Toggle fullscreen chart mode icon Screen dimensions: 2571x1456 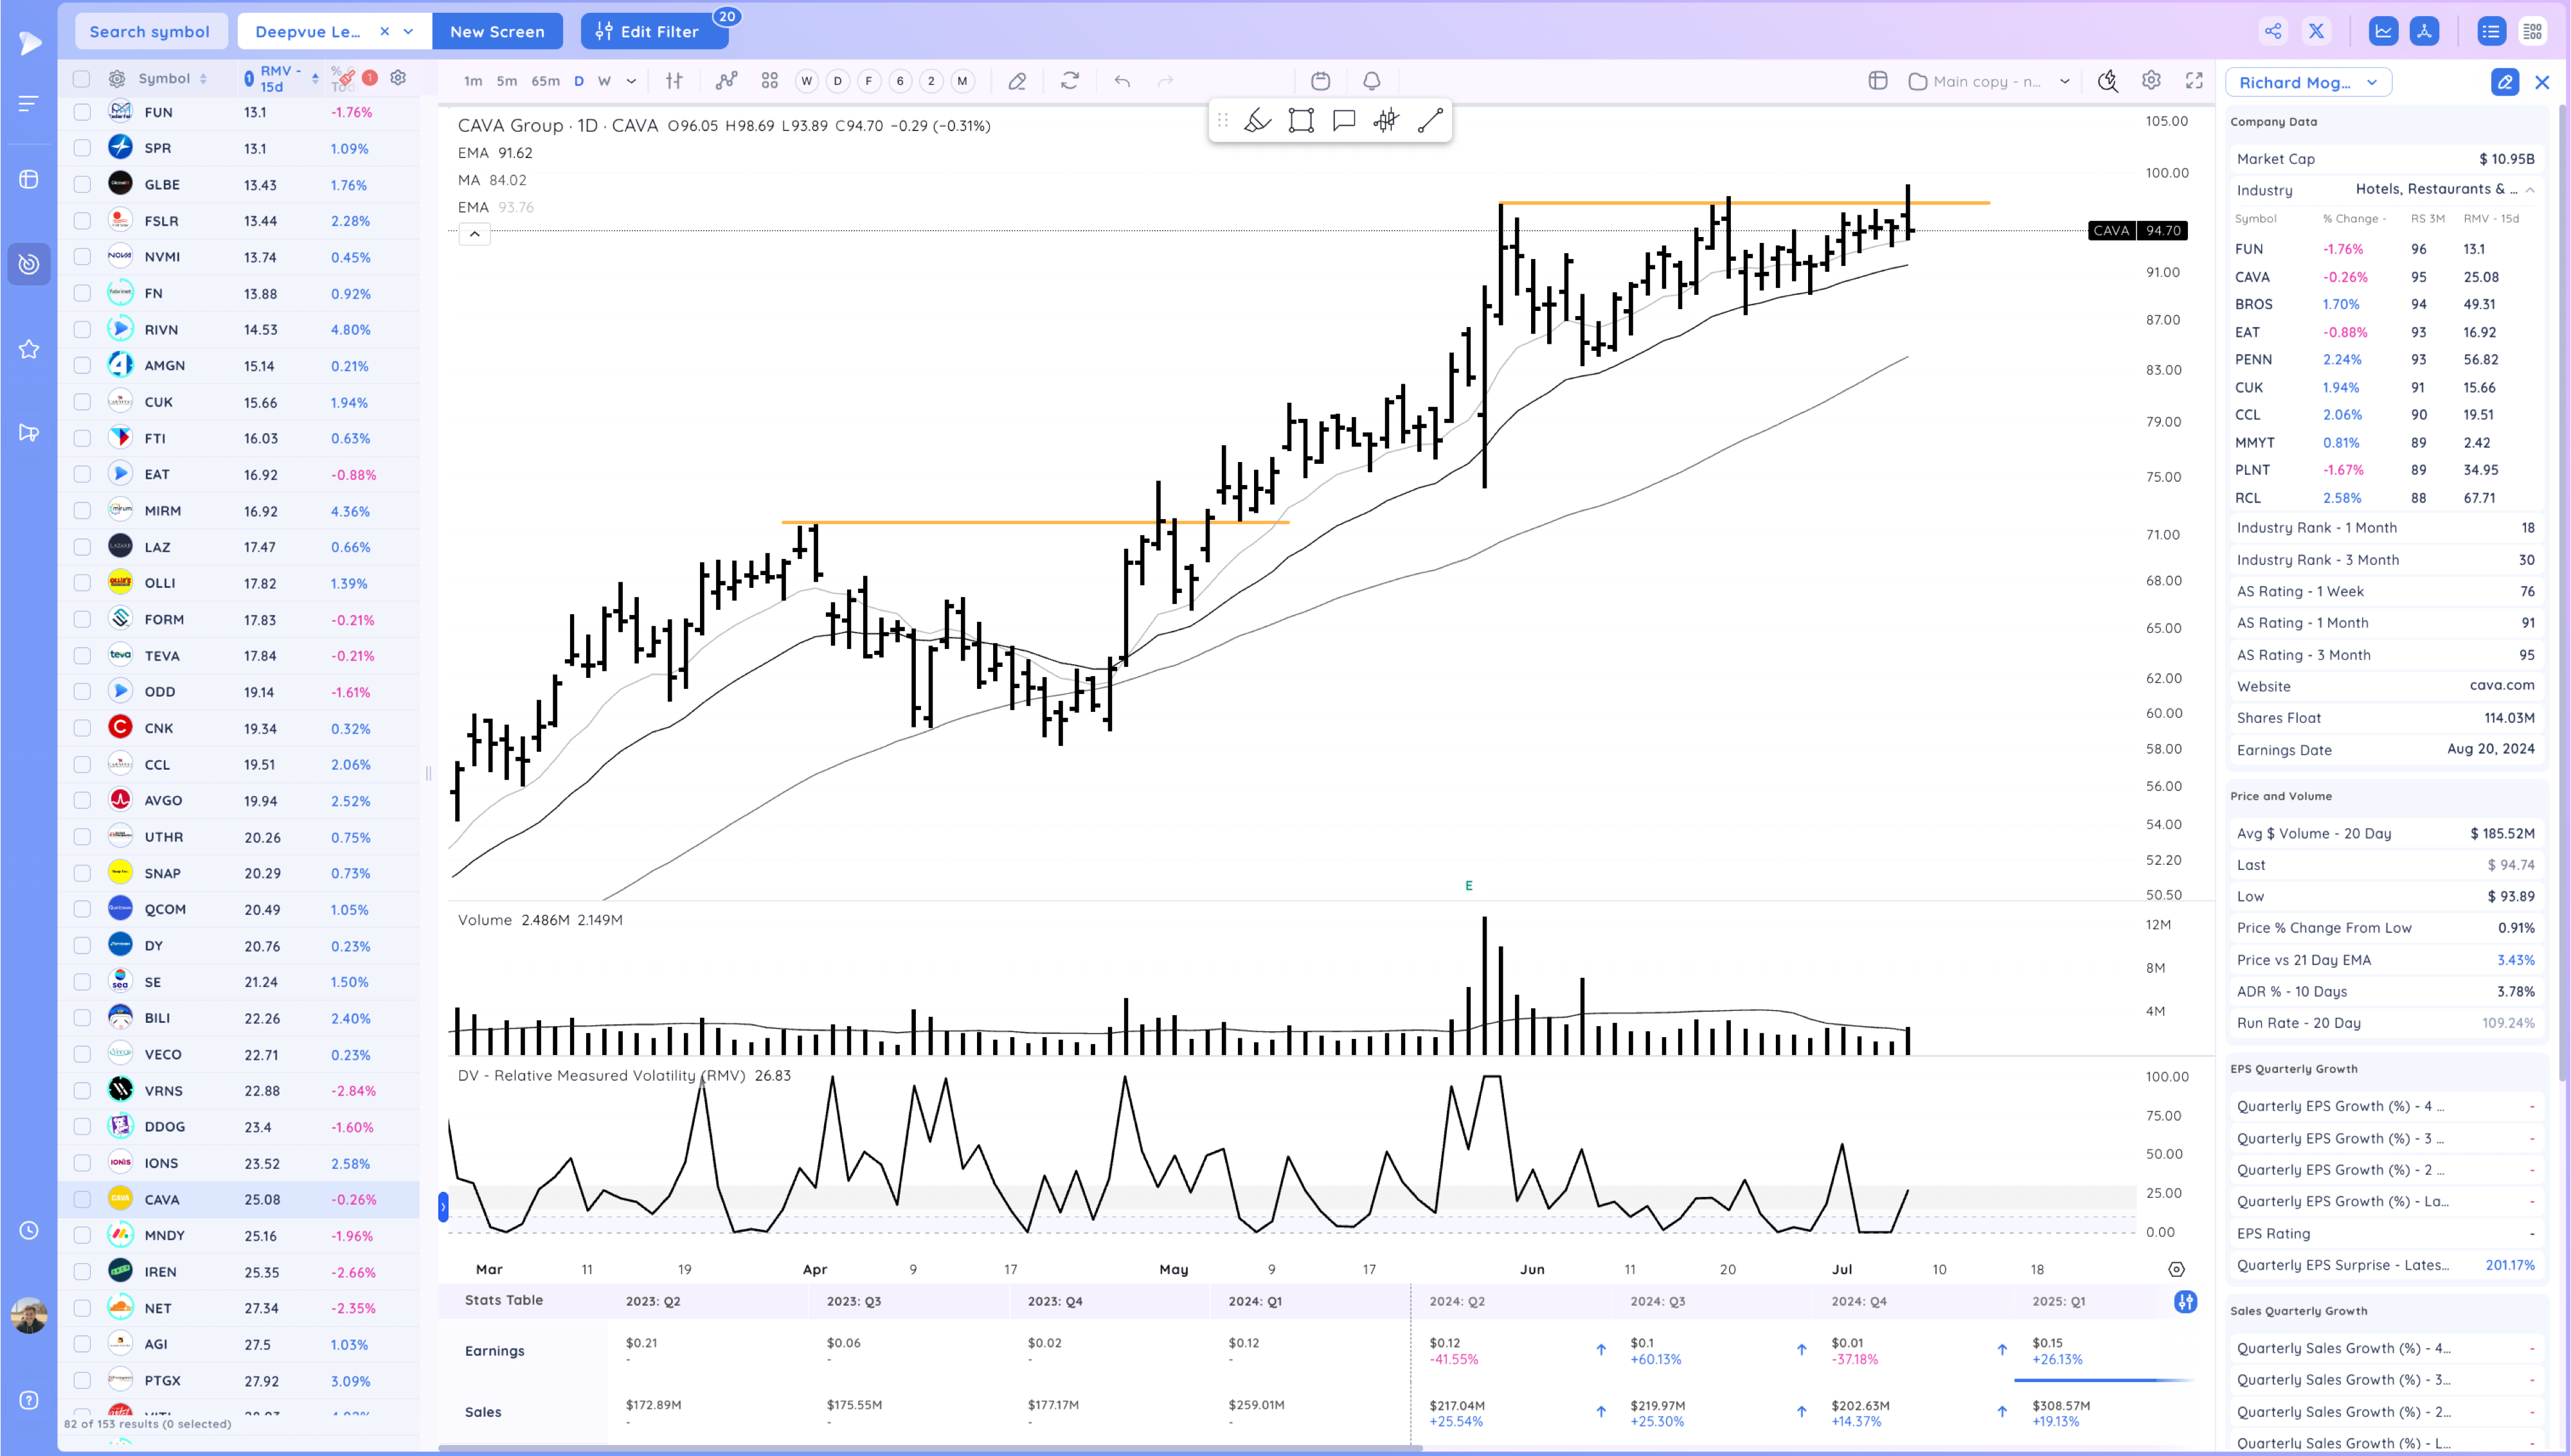(2194, 81)
